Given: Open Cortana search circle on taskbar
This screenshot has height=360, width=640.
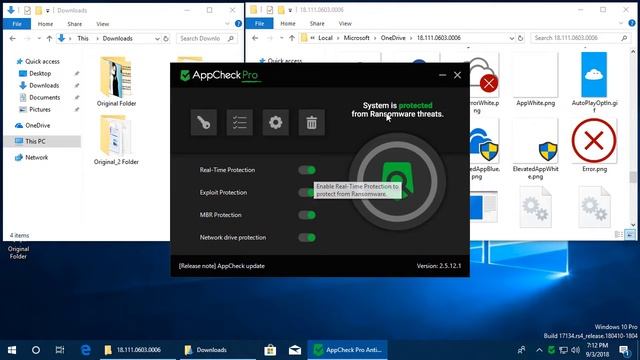Looking at the screenshot, I should [x=36, y=350].
